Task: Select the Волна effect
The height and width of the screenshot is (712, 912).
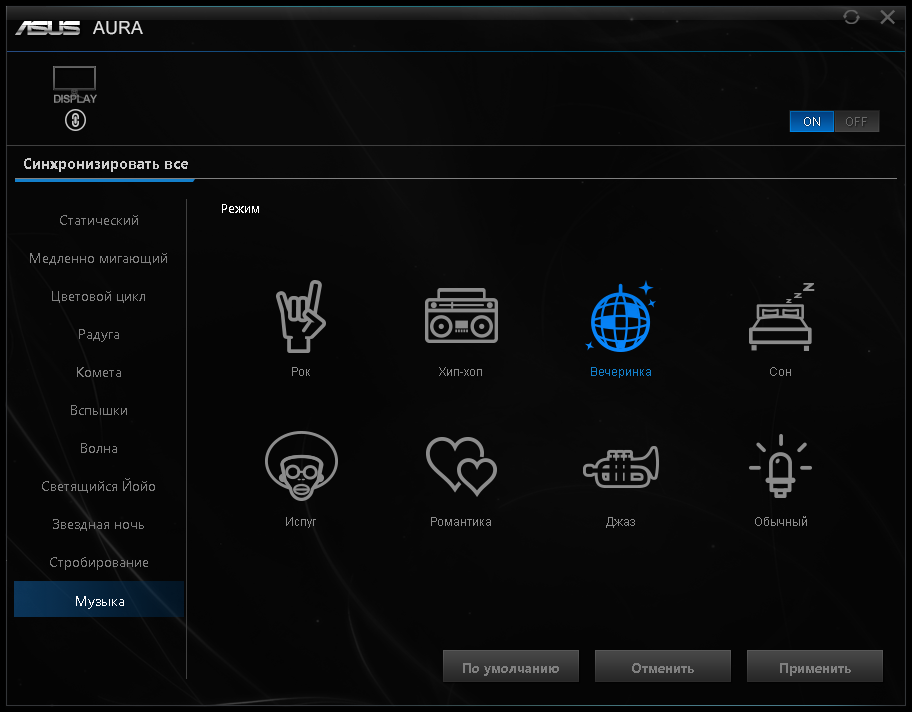Action: tap(99, 448)
